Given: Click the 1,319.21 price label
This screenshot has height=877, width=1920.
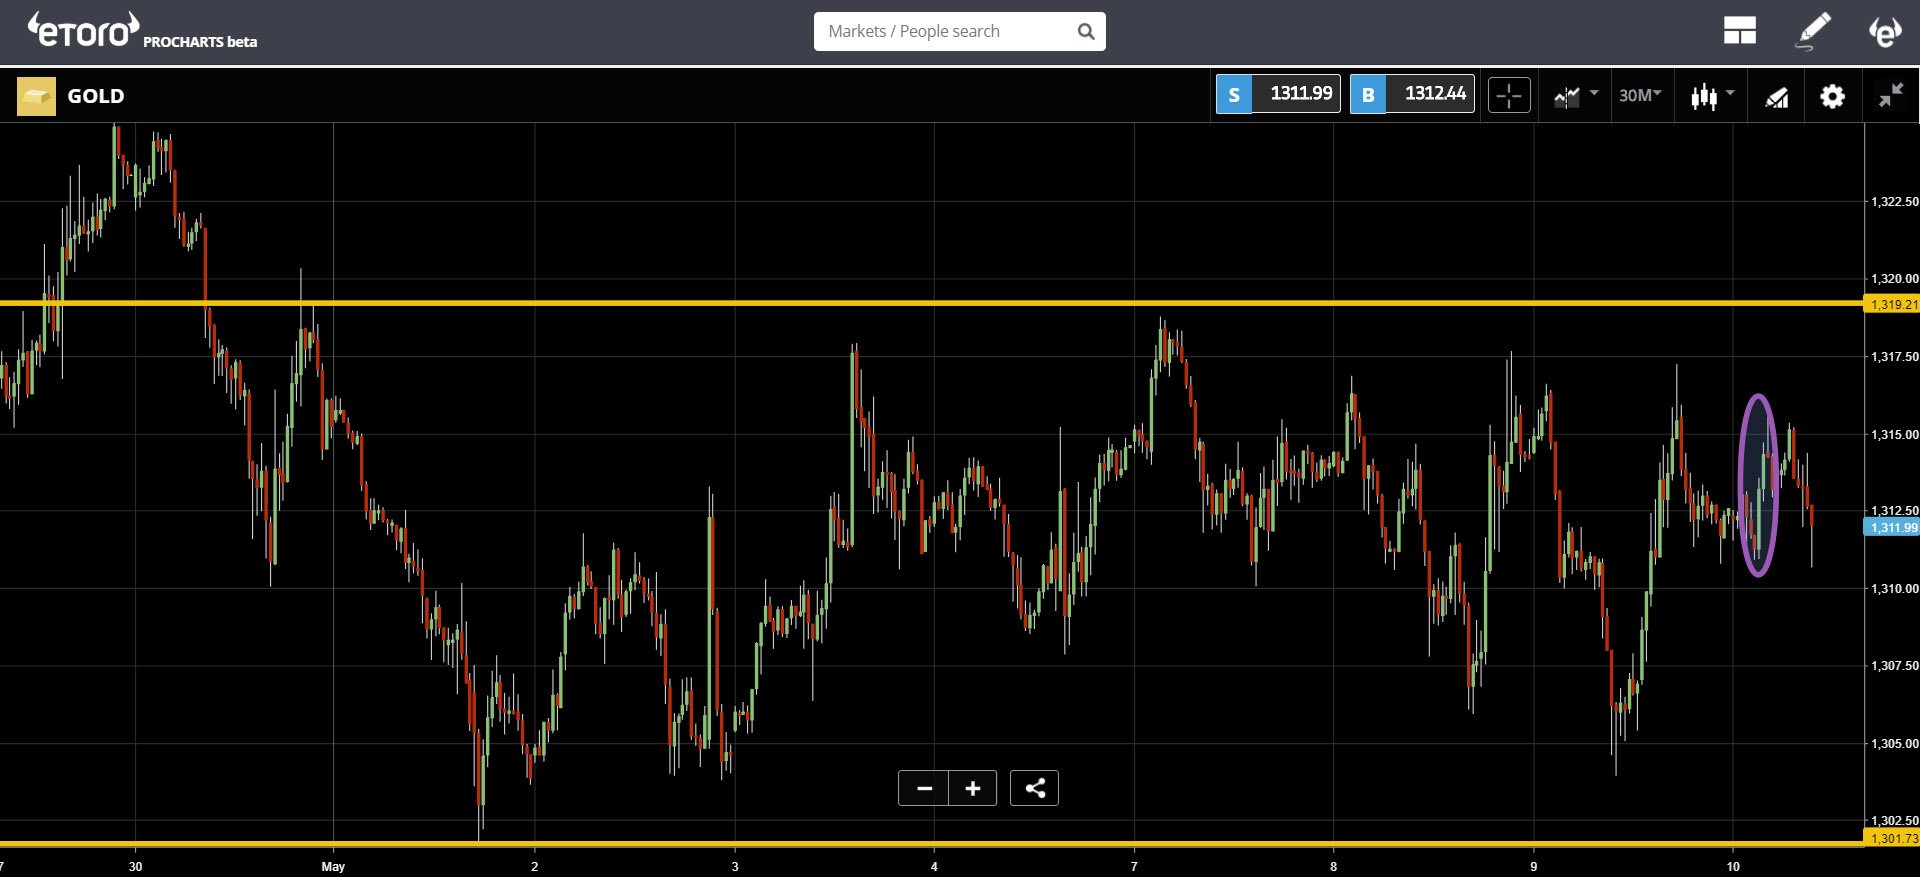Looking at the screenshot, I should pos(1892,304).
